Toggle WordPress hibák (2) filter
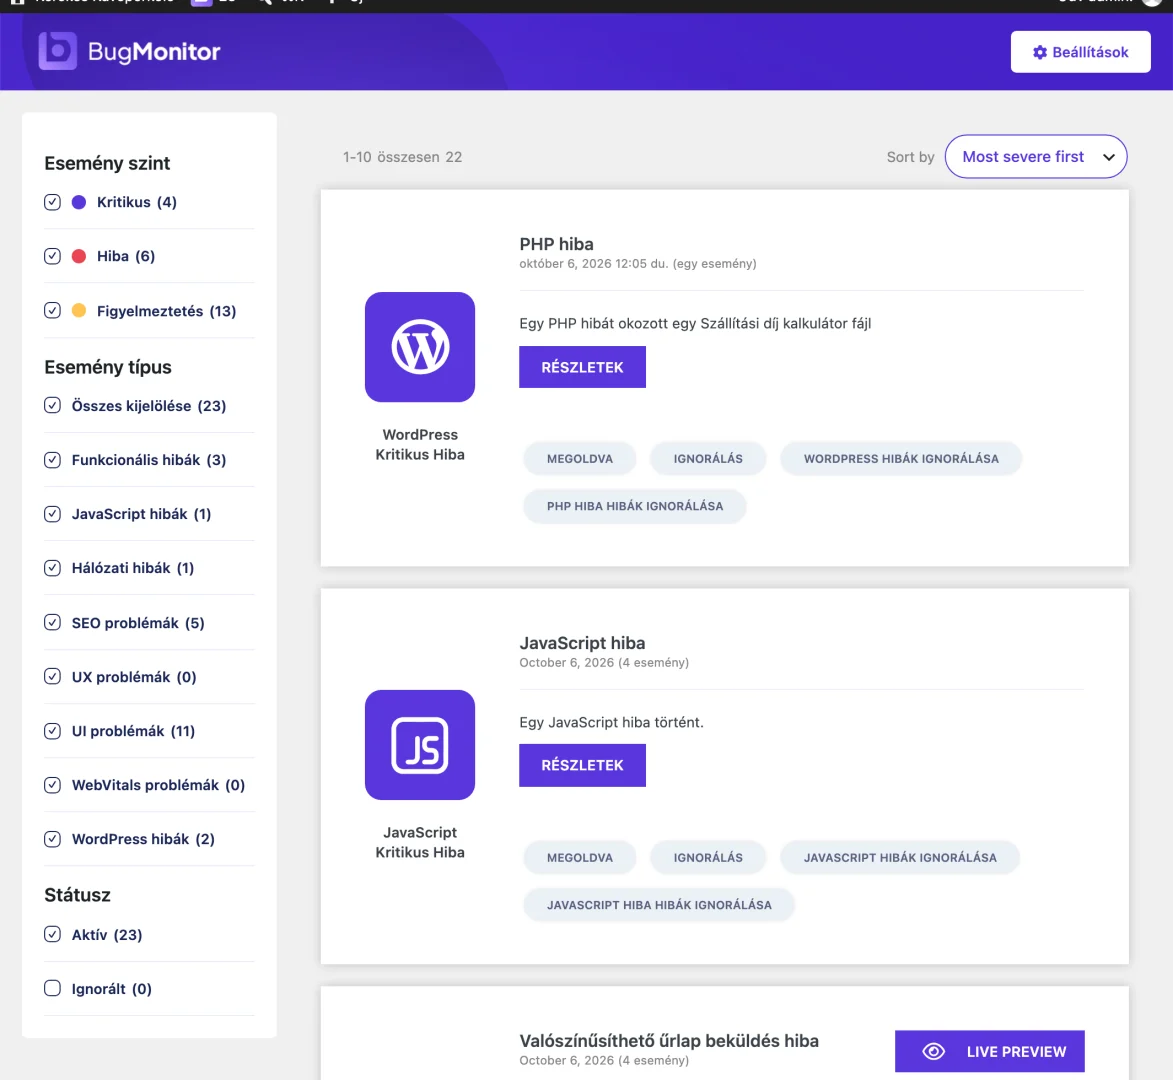 52,838
